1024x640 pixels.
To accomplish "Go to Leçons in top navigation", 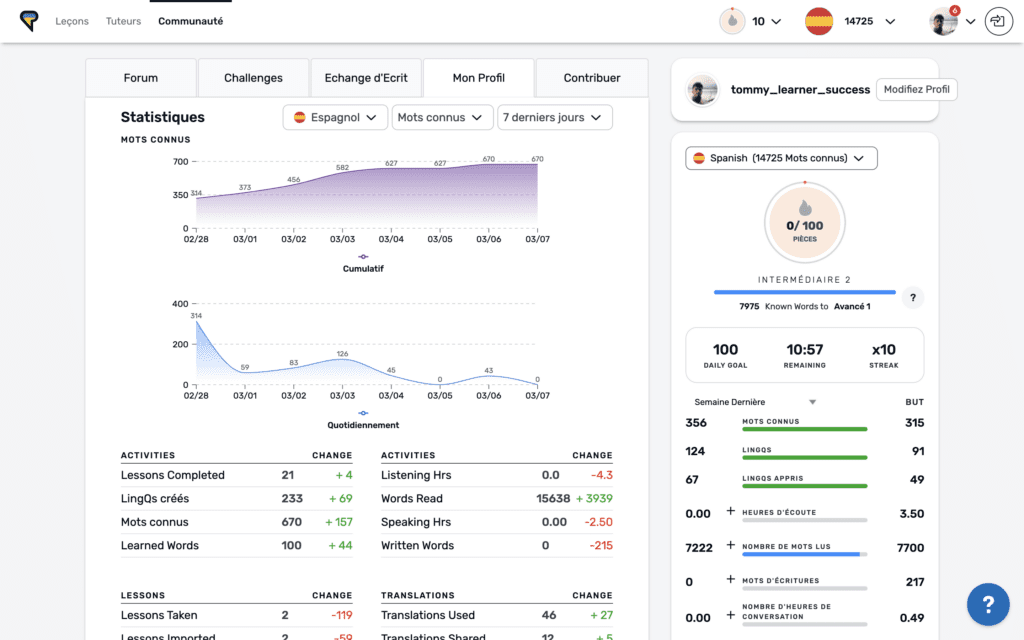I will click(72, 21).
